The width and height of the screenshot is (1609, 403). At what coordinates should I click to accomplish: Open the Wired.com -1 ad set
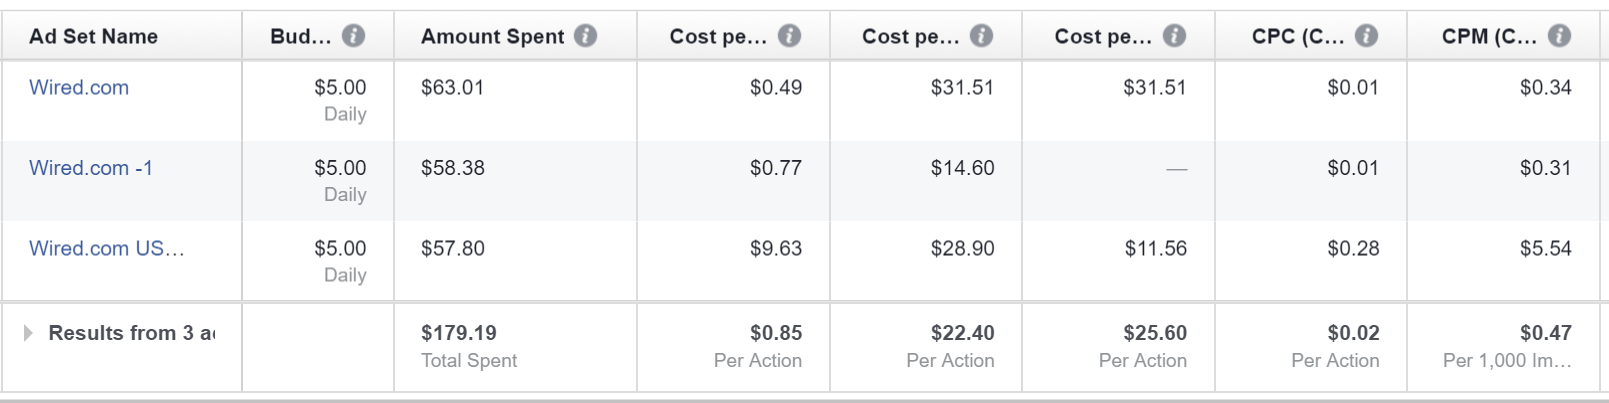pos(91,168)
